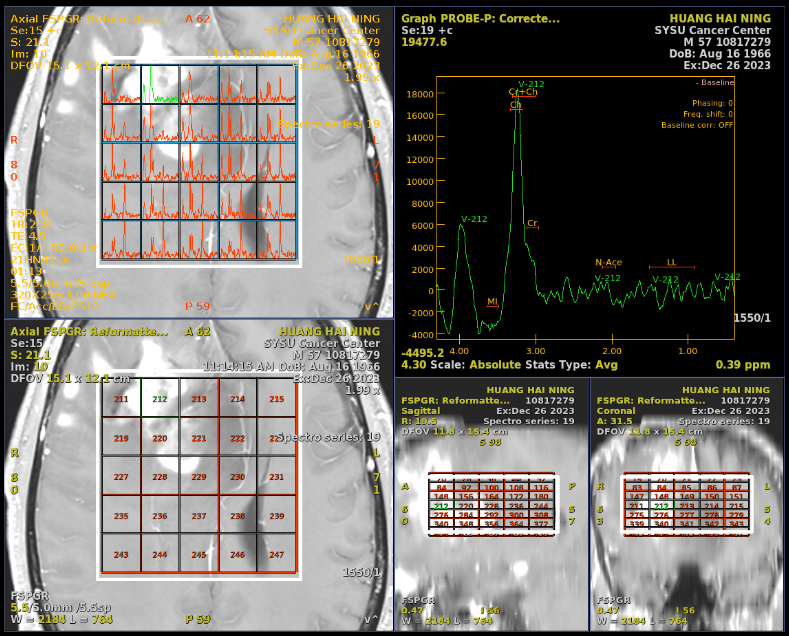The image size is (789, 636).
Task: Select voxel 211 in the numbered axial grid
Action: point(121,399)
